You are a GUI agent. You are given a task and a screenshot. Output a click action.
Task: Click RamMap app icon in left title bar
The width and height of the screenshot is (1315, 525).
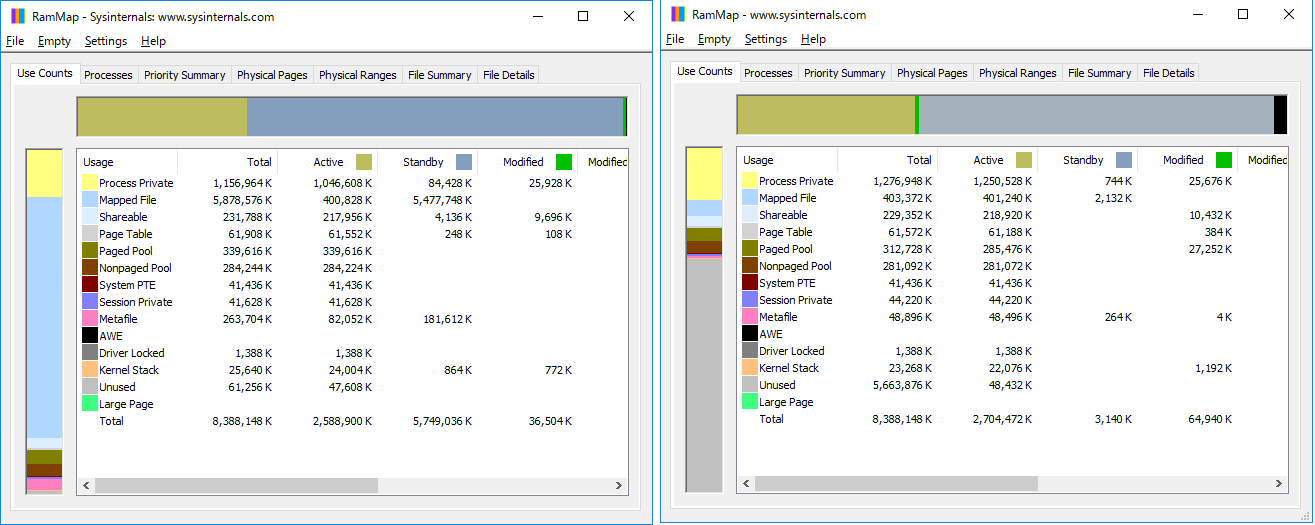click(18, 16)
